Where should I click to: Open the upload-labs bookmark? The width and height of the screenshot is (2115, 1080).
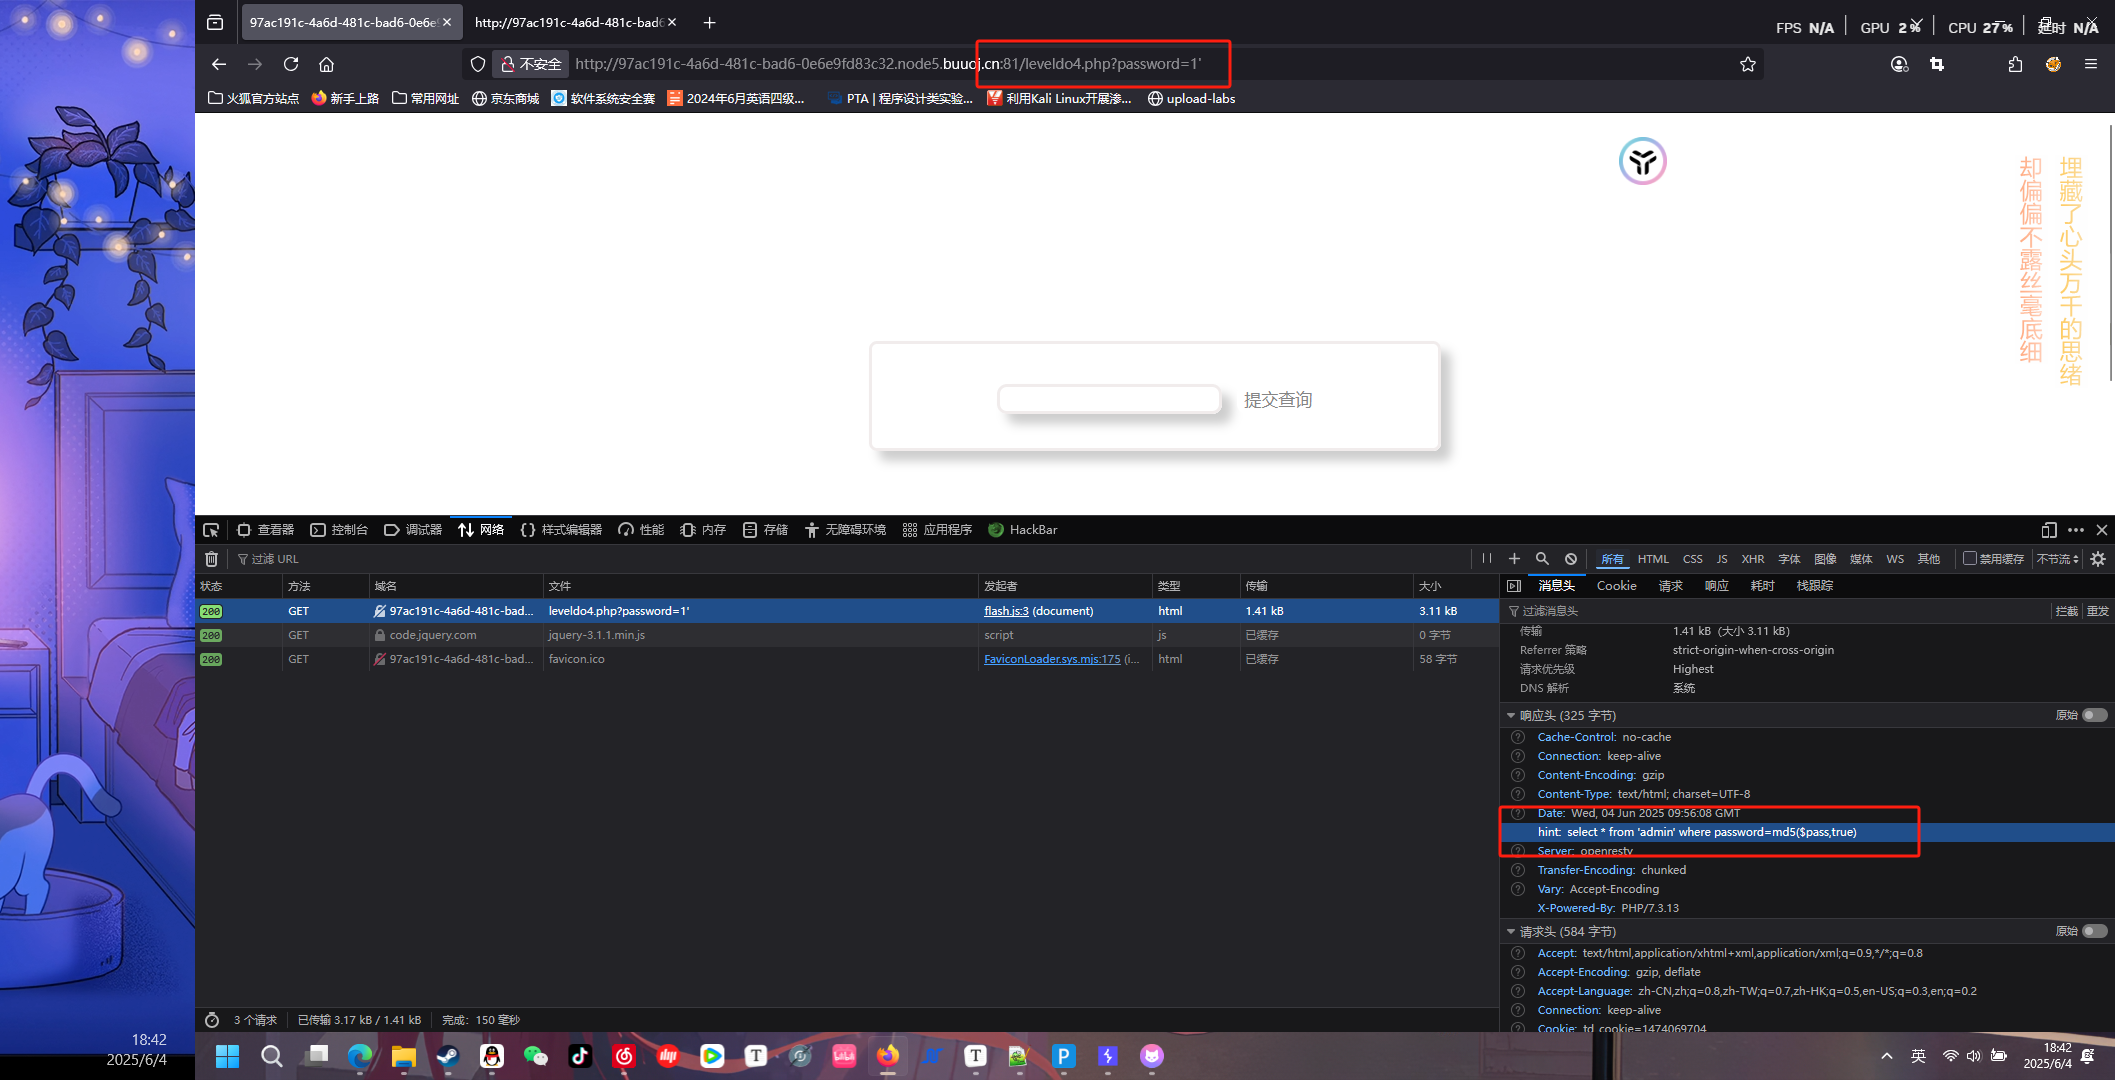(x=1191, y=98)
